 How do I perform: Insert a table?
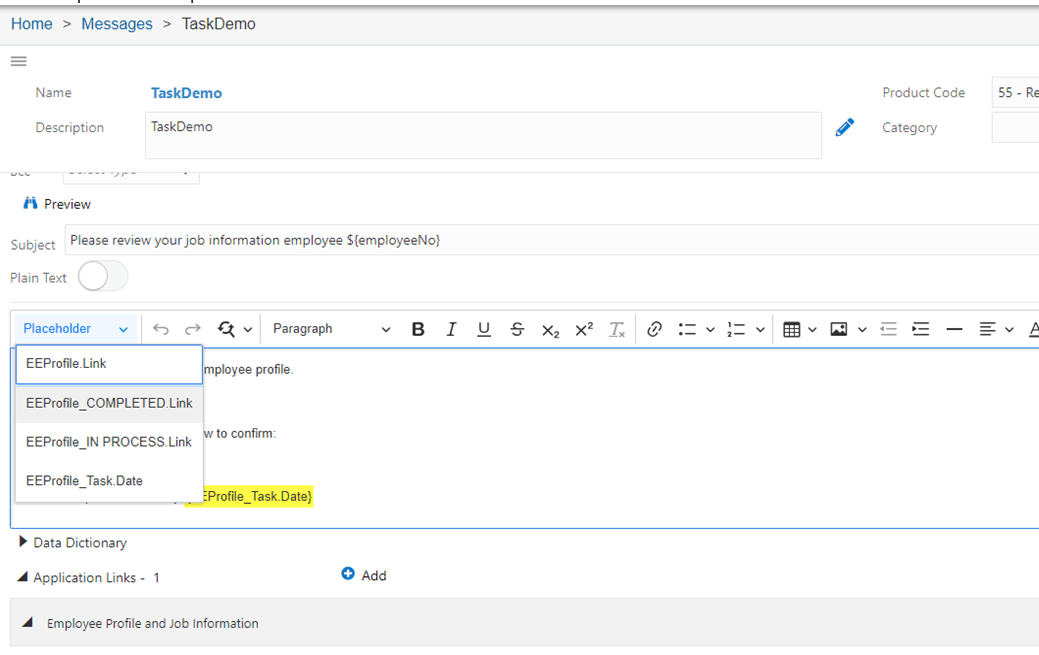[791, 329]
